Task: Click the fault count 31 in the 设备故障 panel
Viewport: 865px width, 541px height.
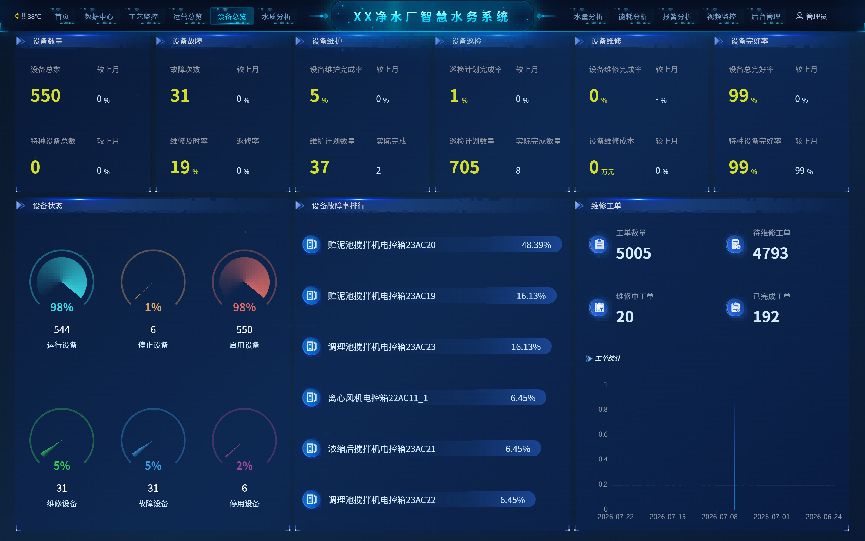Action: click(x=180, y=96)
